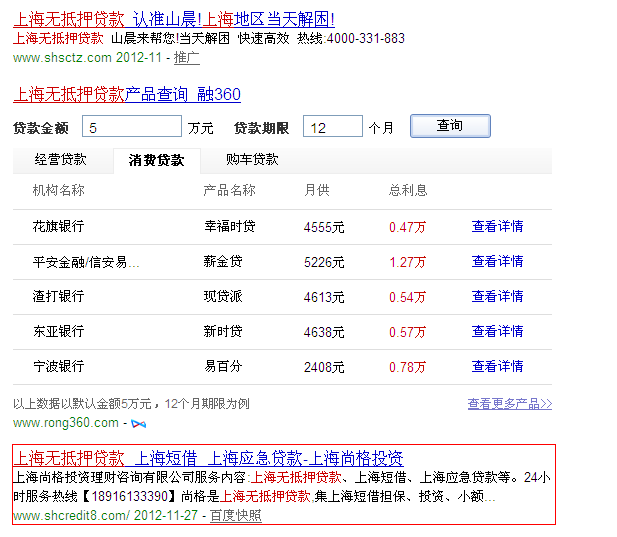Image resolution: width=617 pixels, height=537 pixels.
Task: Click the 推广 link
Action: click(187, 58)
